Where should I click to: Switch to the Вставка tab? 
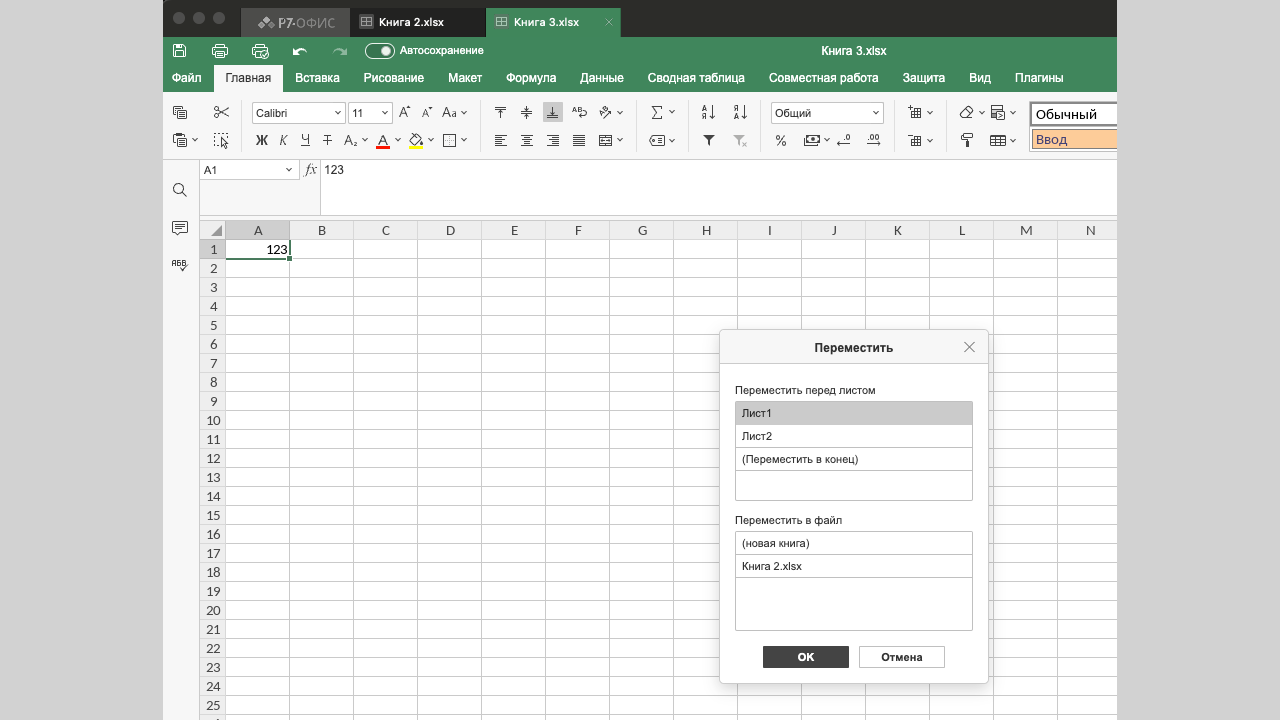[x=317, y=78]
